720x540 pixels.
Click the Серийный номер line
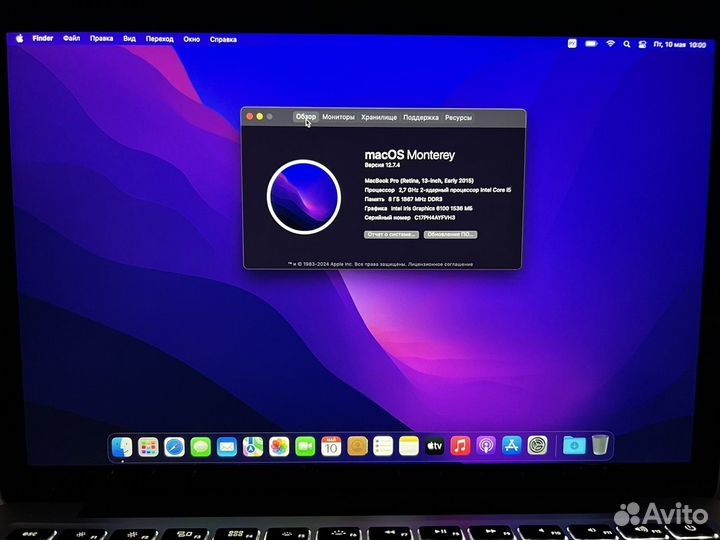[x=410, y=218]
